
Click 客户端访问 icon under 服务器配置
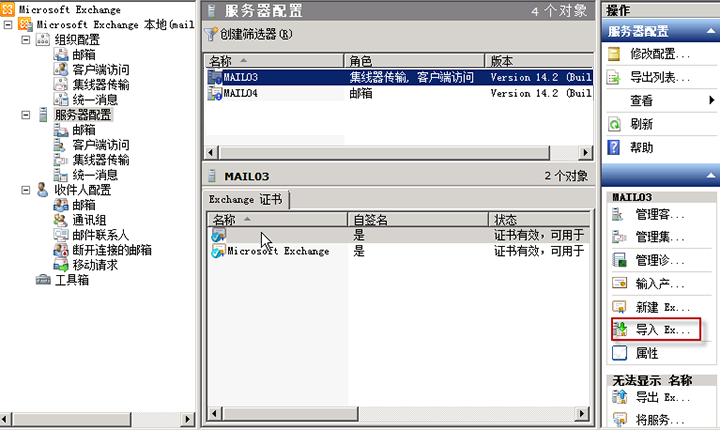[61, 145]
